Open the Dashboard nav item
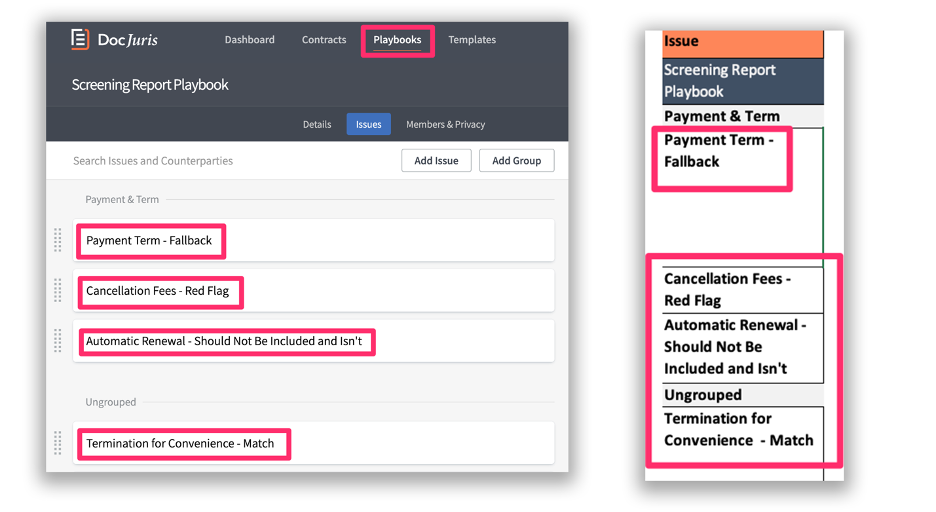This screenshot has height=512, width=936. point(250,39)
